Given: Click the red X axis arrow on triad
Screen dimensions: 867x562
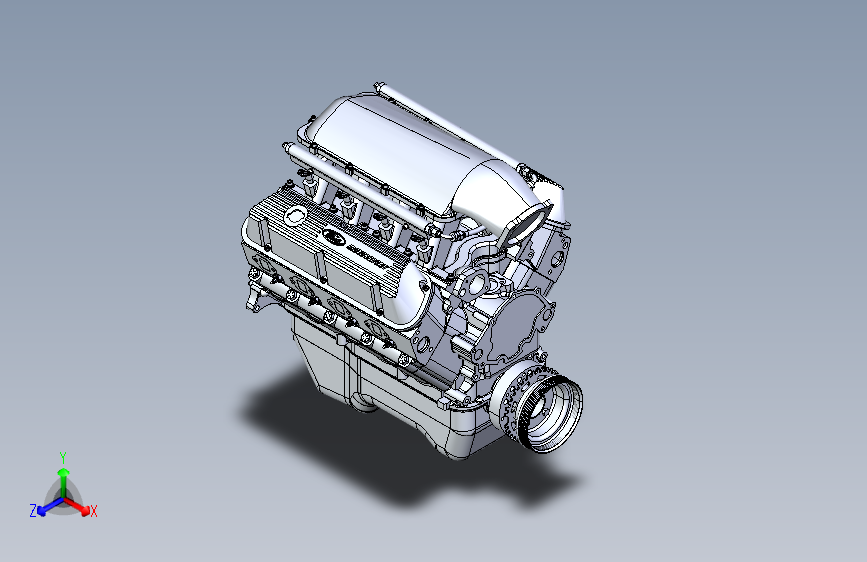Looking at the screenshot, I should click(77, 506).
